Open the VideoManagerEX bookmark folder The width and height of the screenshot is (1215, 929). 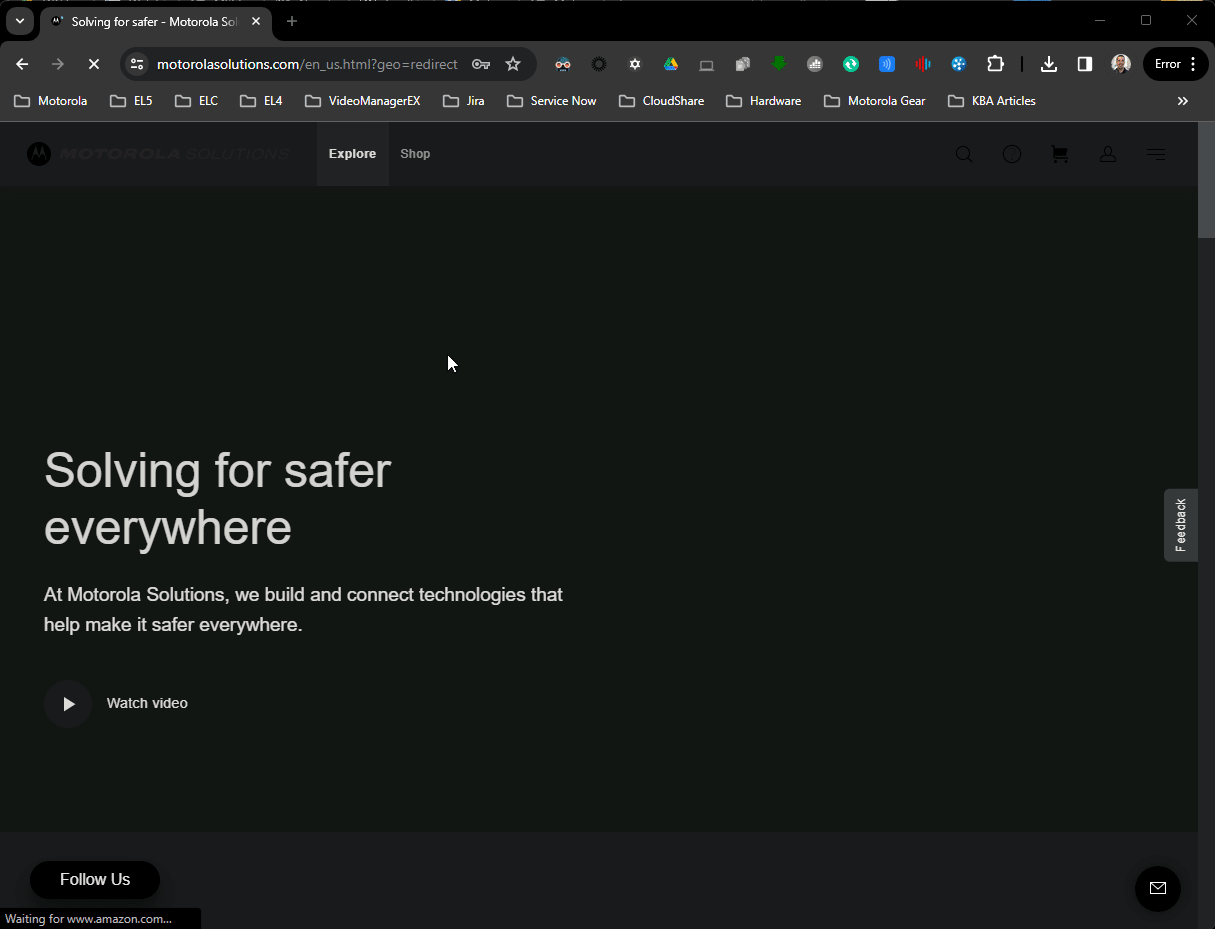[363, 101]
